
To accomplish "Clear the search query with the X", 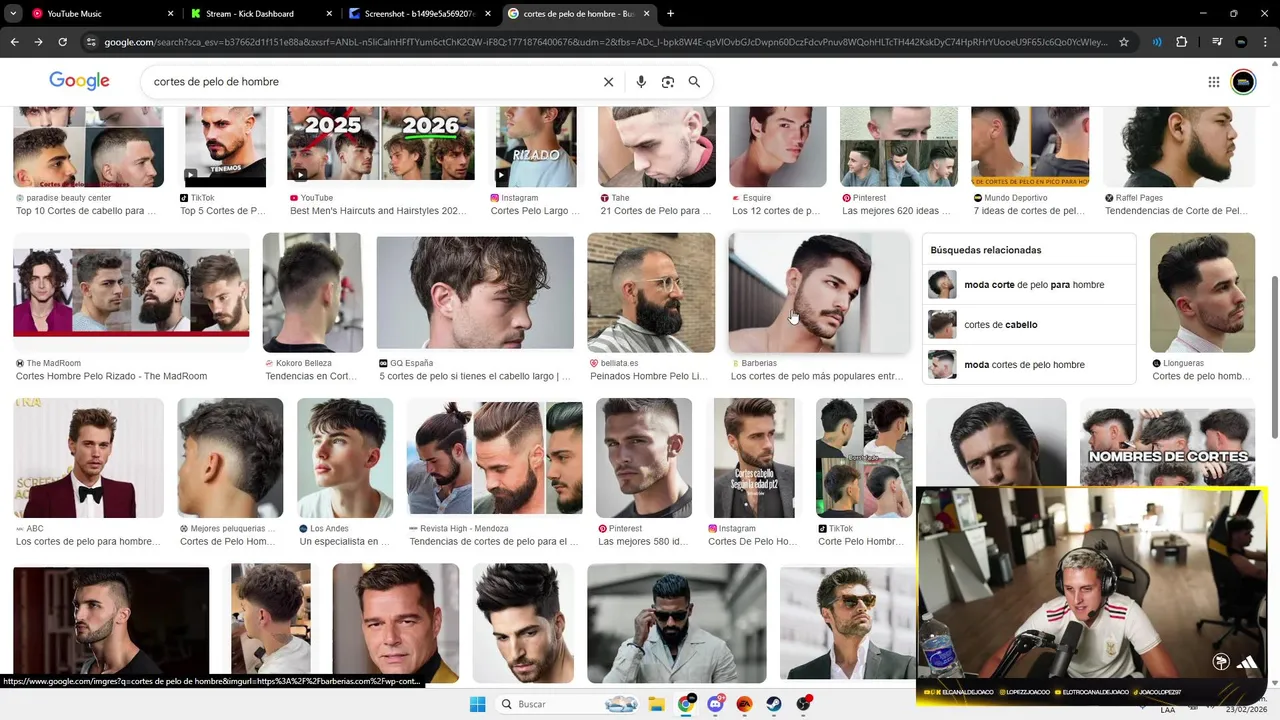I will click(608, 82).
